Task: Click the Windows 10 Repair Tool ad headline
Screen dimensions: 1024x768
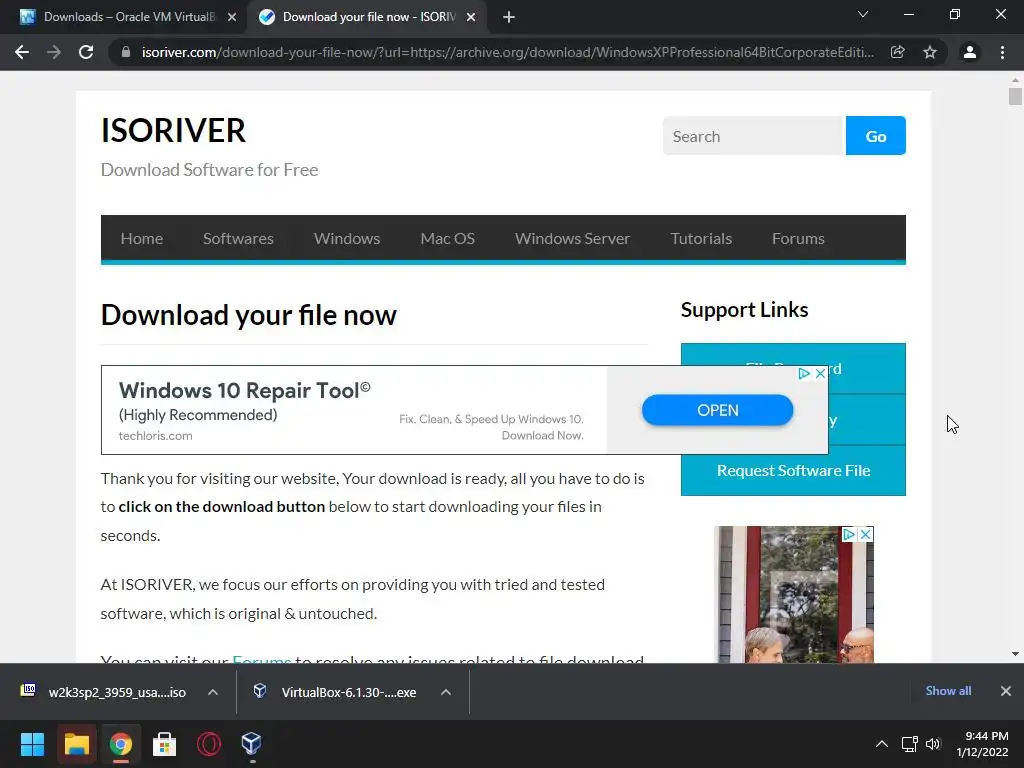Action: pos(244,391)
